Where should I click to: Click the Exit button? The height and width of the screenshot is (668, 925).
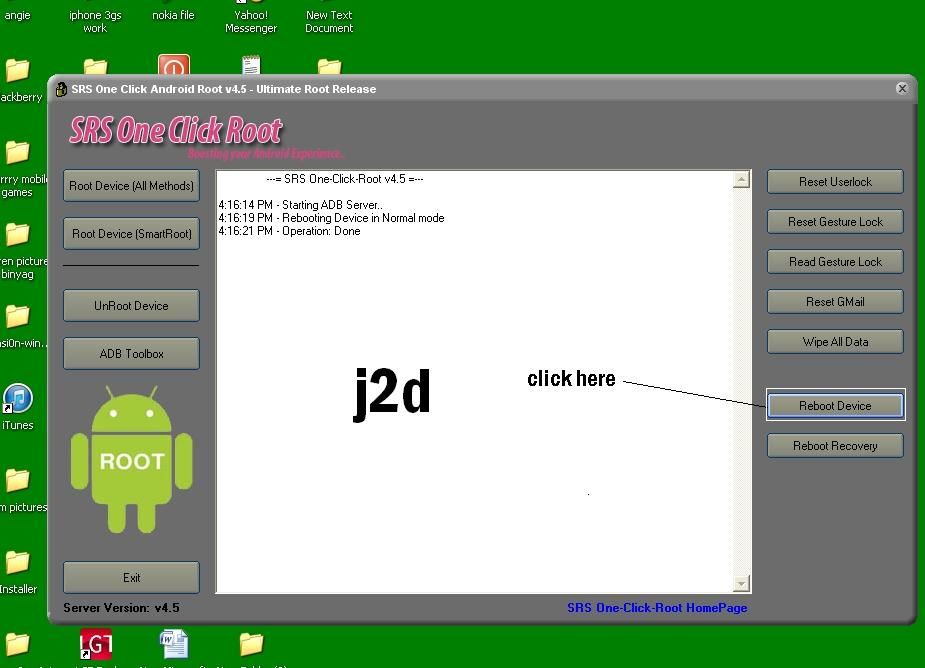coord(131,578)
